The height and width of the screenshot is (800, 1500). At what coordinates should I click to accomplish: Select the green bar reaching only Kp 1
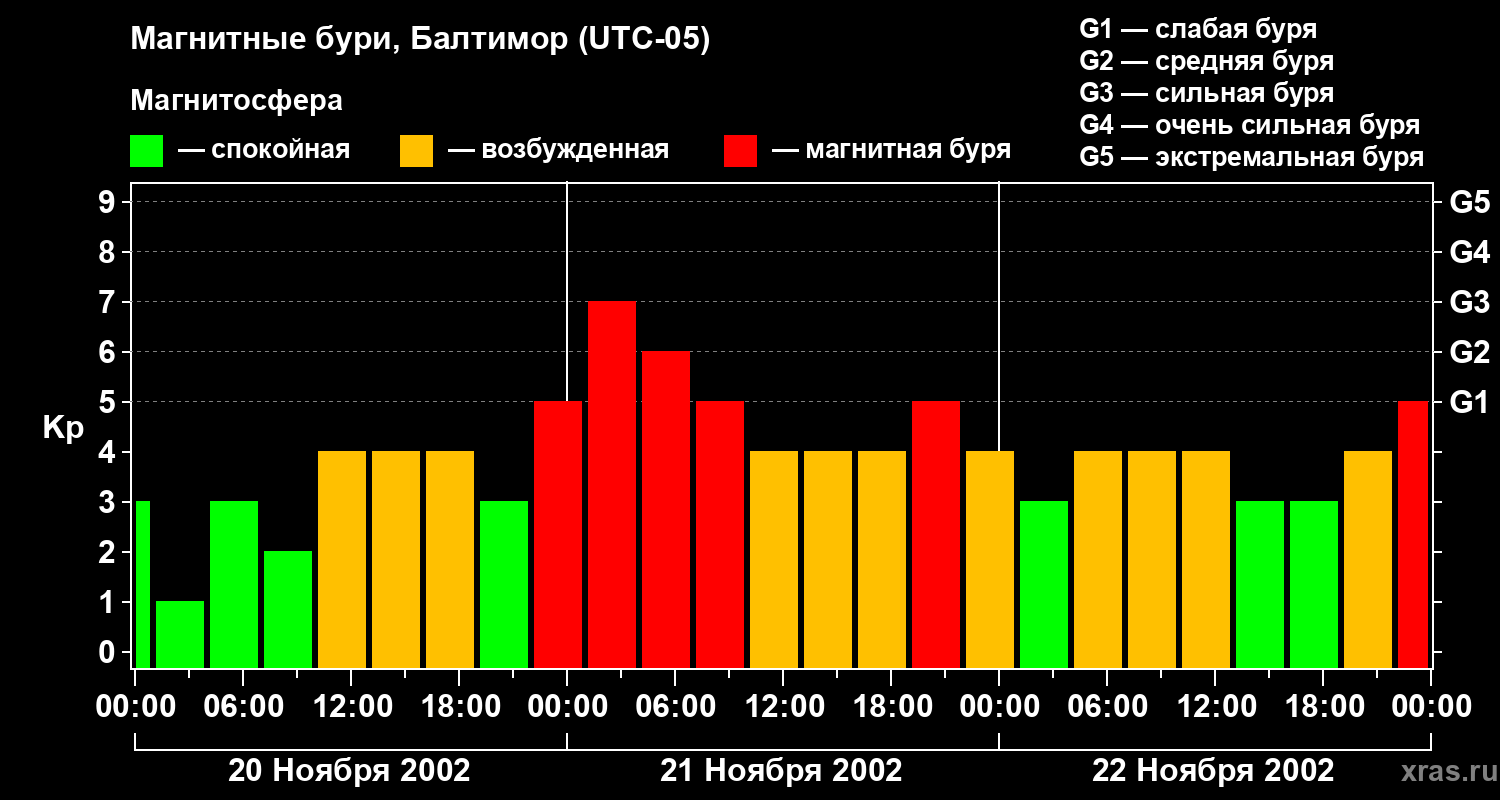coord(180,634)
